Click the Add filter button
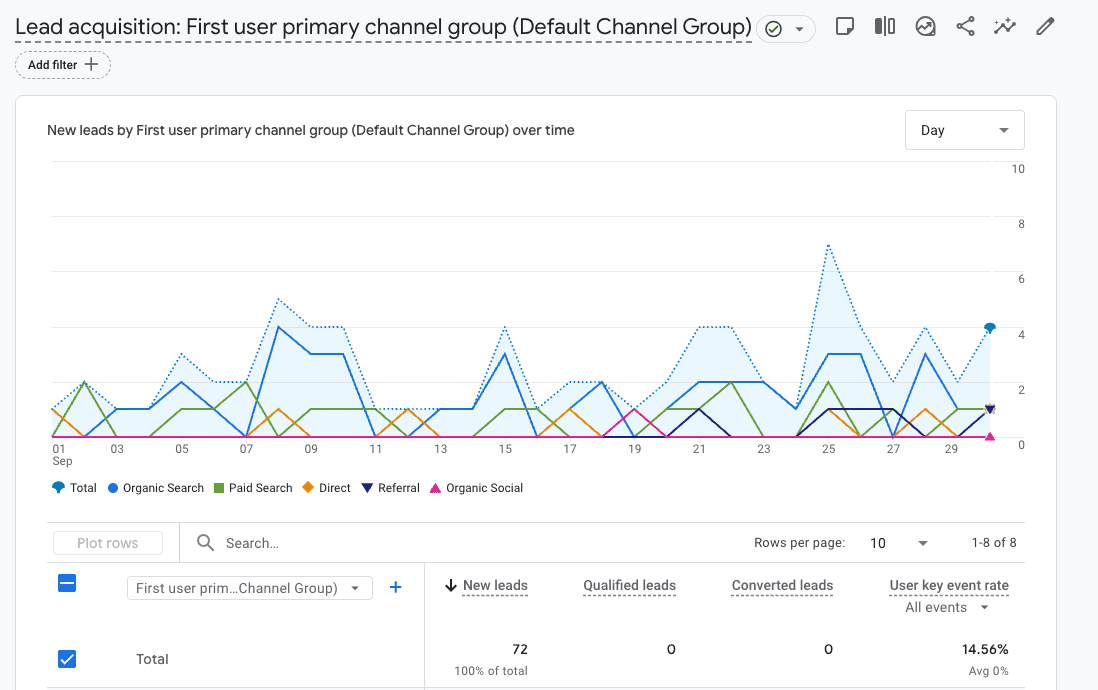This screenshot has width=1098, height=690. click(x=63, y=65)
